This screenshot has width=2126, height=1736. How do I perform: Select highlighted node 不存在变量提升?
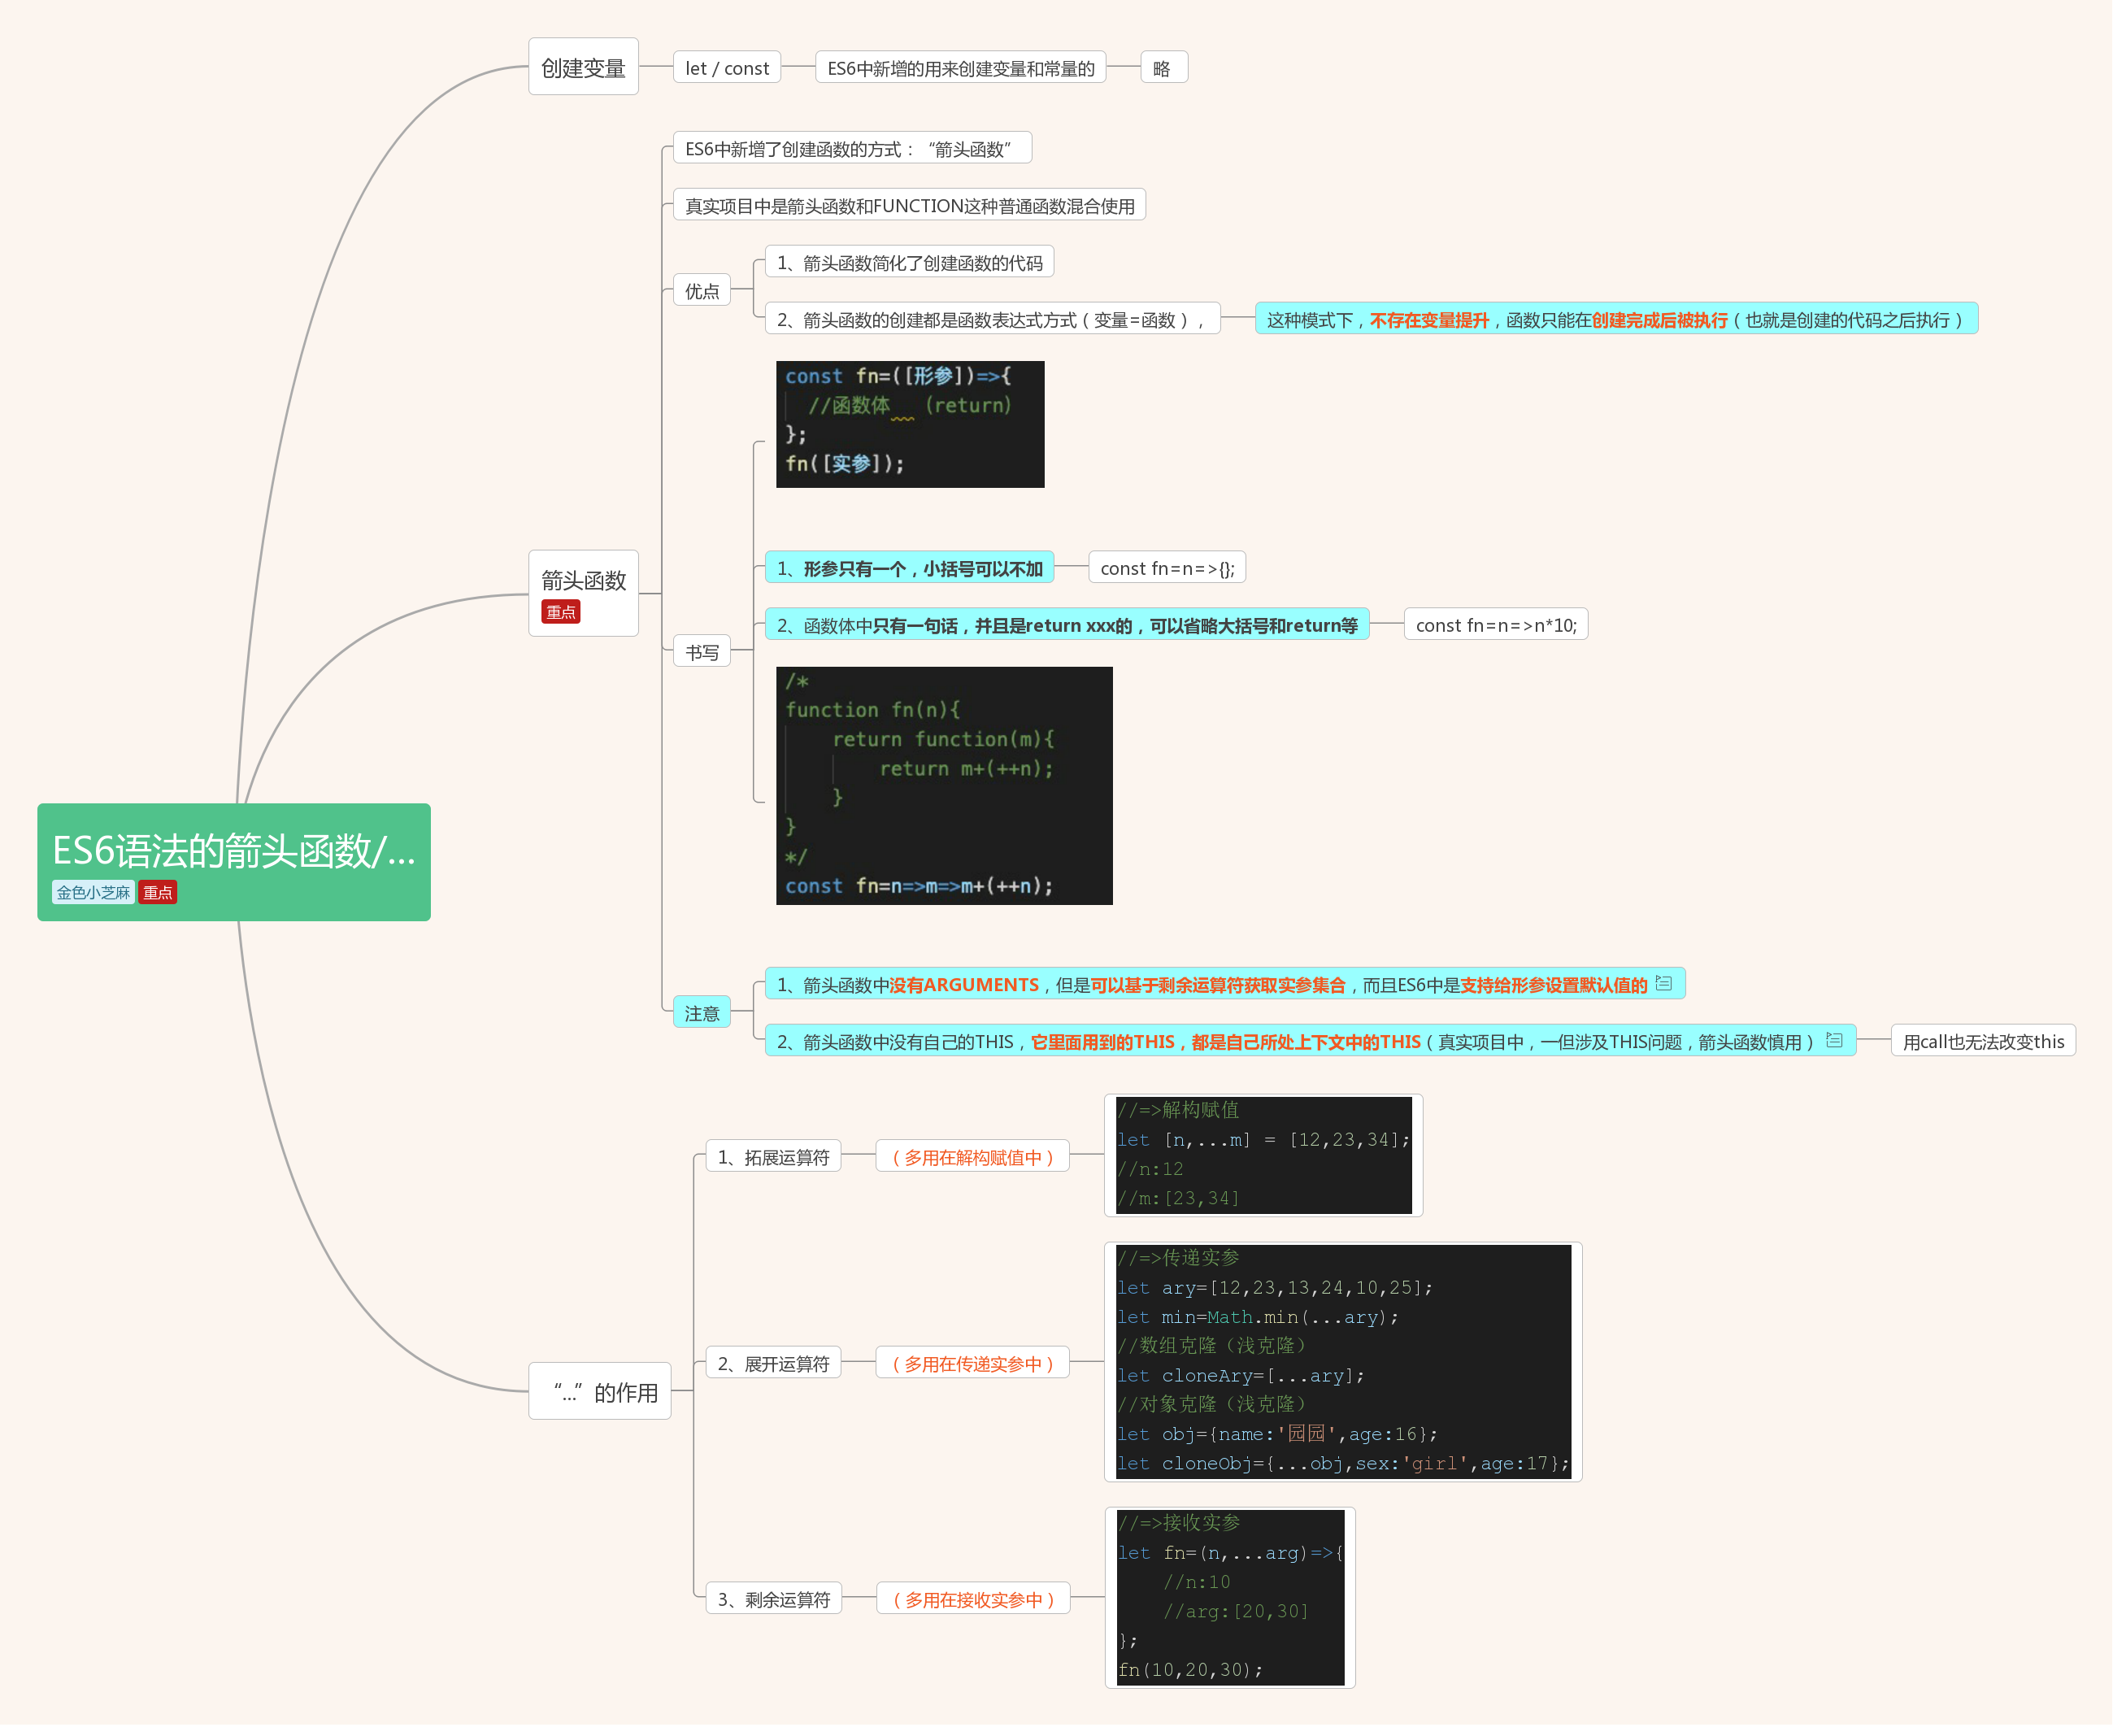1627,321
